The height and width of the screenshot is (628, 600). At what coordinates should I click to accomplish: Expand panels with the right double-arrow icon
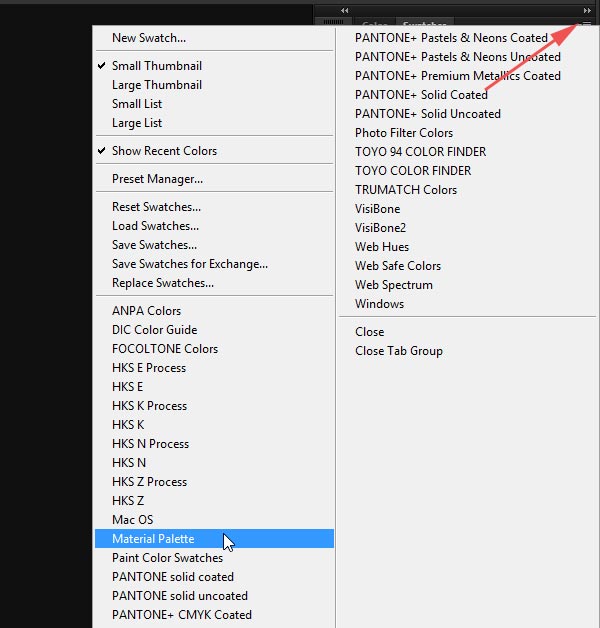(x=587, y=10)
